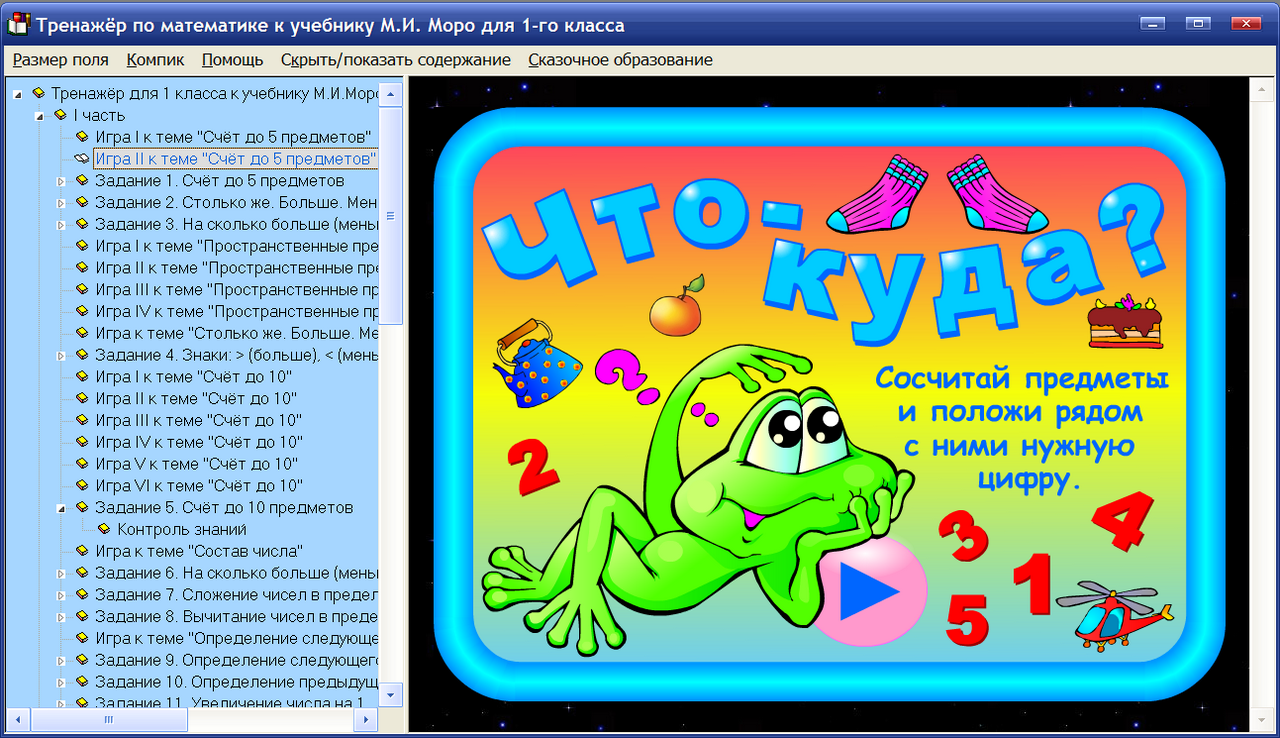Expand "Задание 2. Столько же. Больше" node
1280x738 pixels.
tap(61, 203)
